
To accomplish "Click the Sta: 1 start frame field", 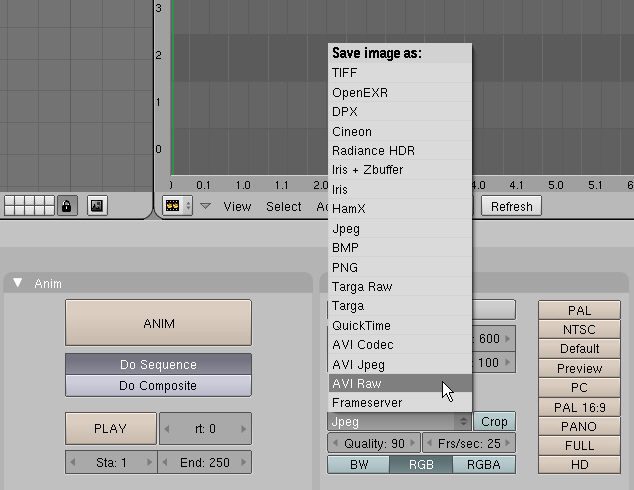I will coord(111,462).
